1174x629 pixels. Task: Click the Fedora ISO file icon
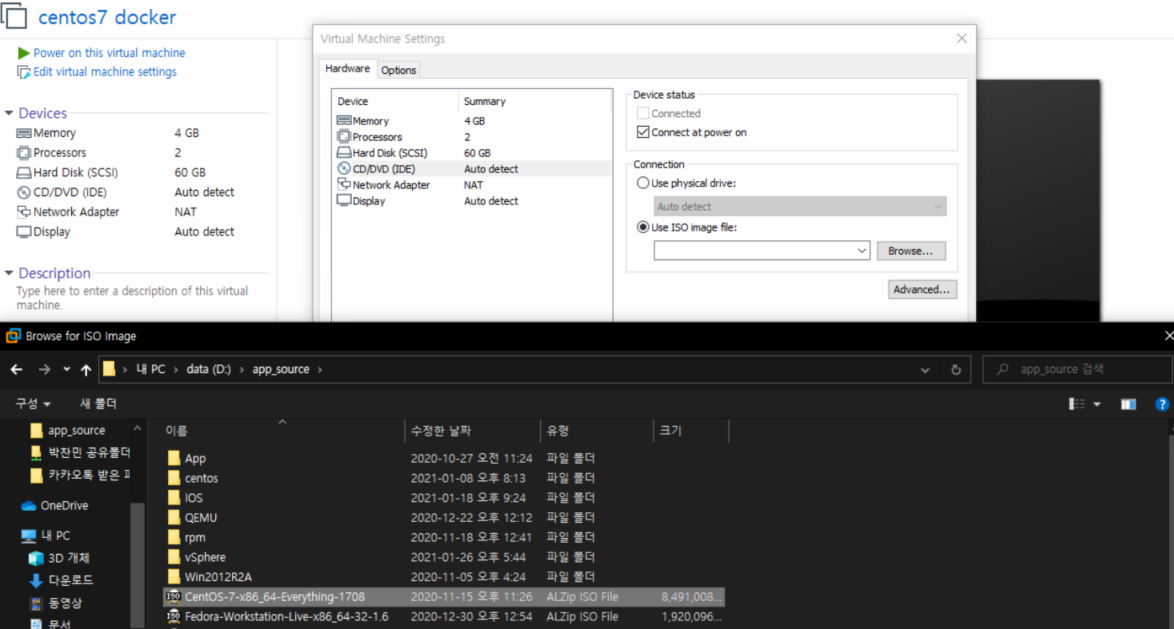point(174,616)
